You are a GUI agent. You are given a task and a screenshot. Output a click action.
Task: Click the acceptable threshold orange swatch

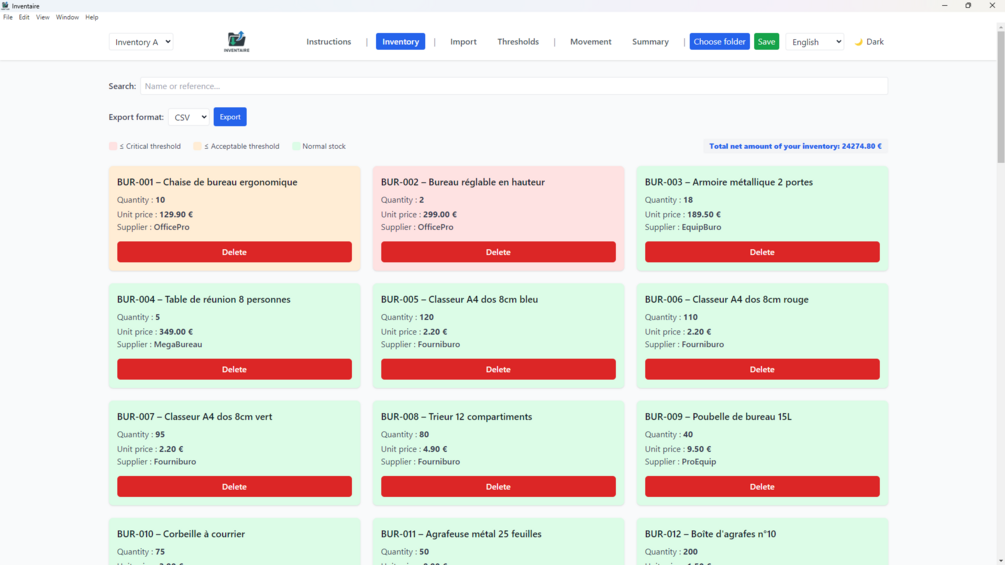197,146
